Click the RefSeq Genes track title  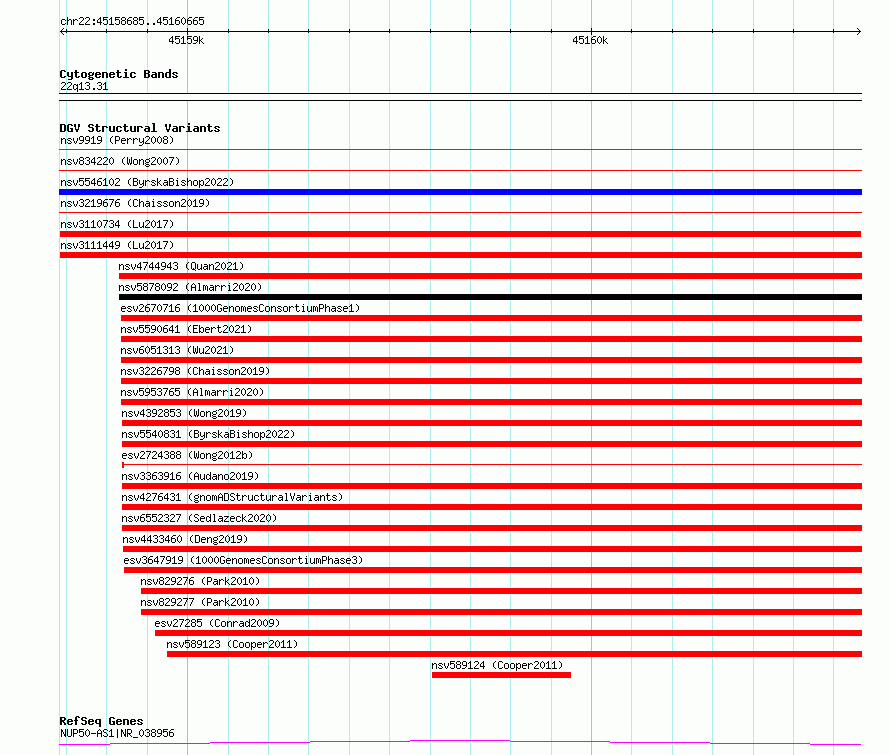(102, 721)
